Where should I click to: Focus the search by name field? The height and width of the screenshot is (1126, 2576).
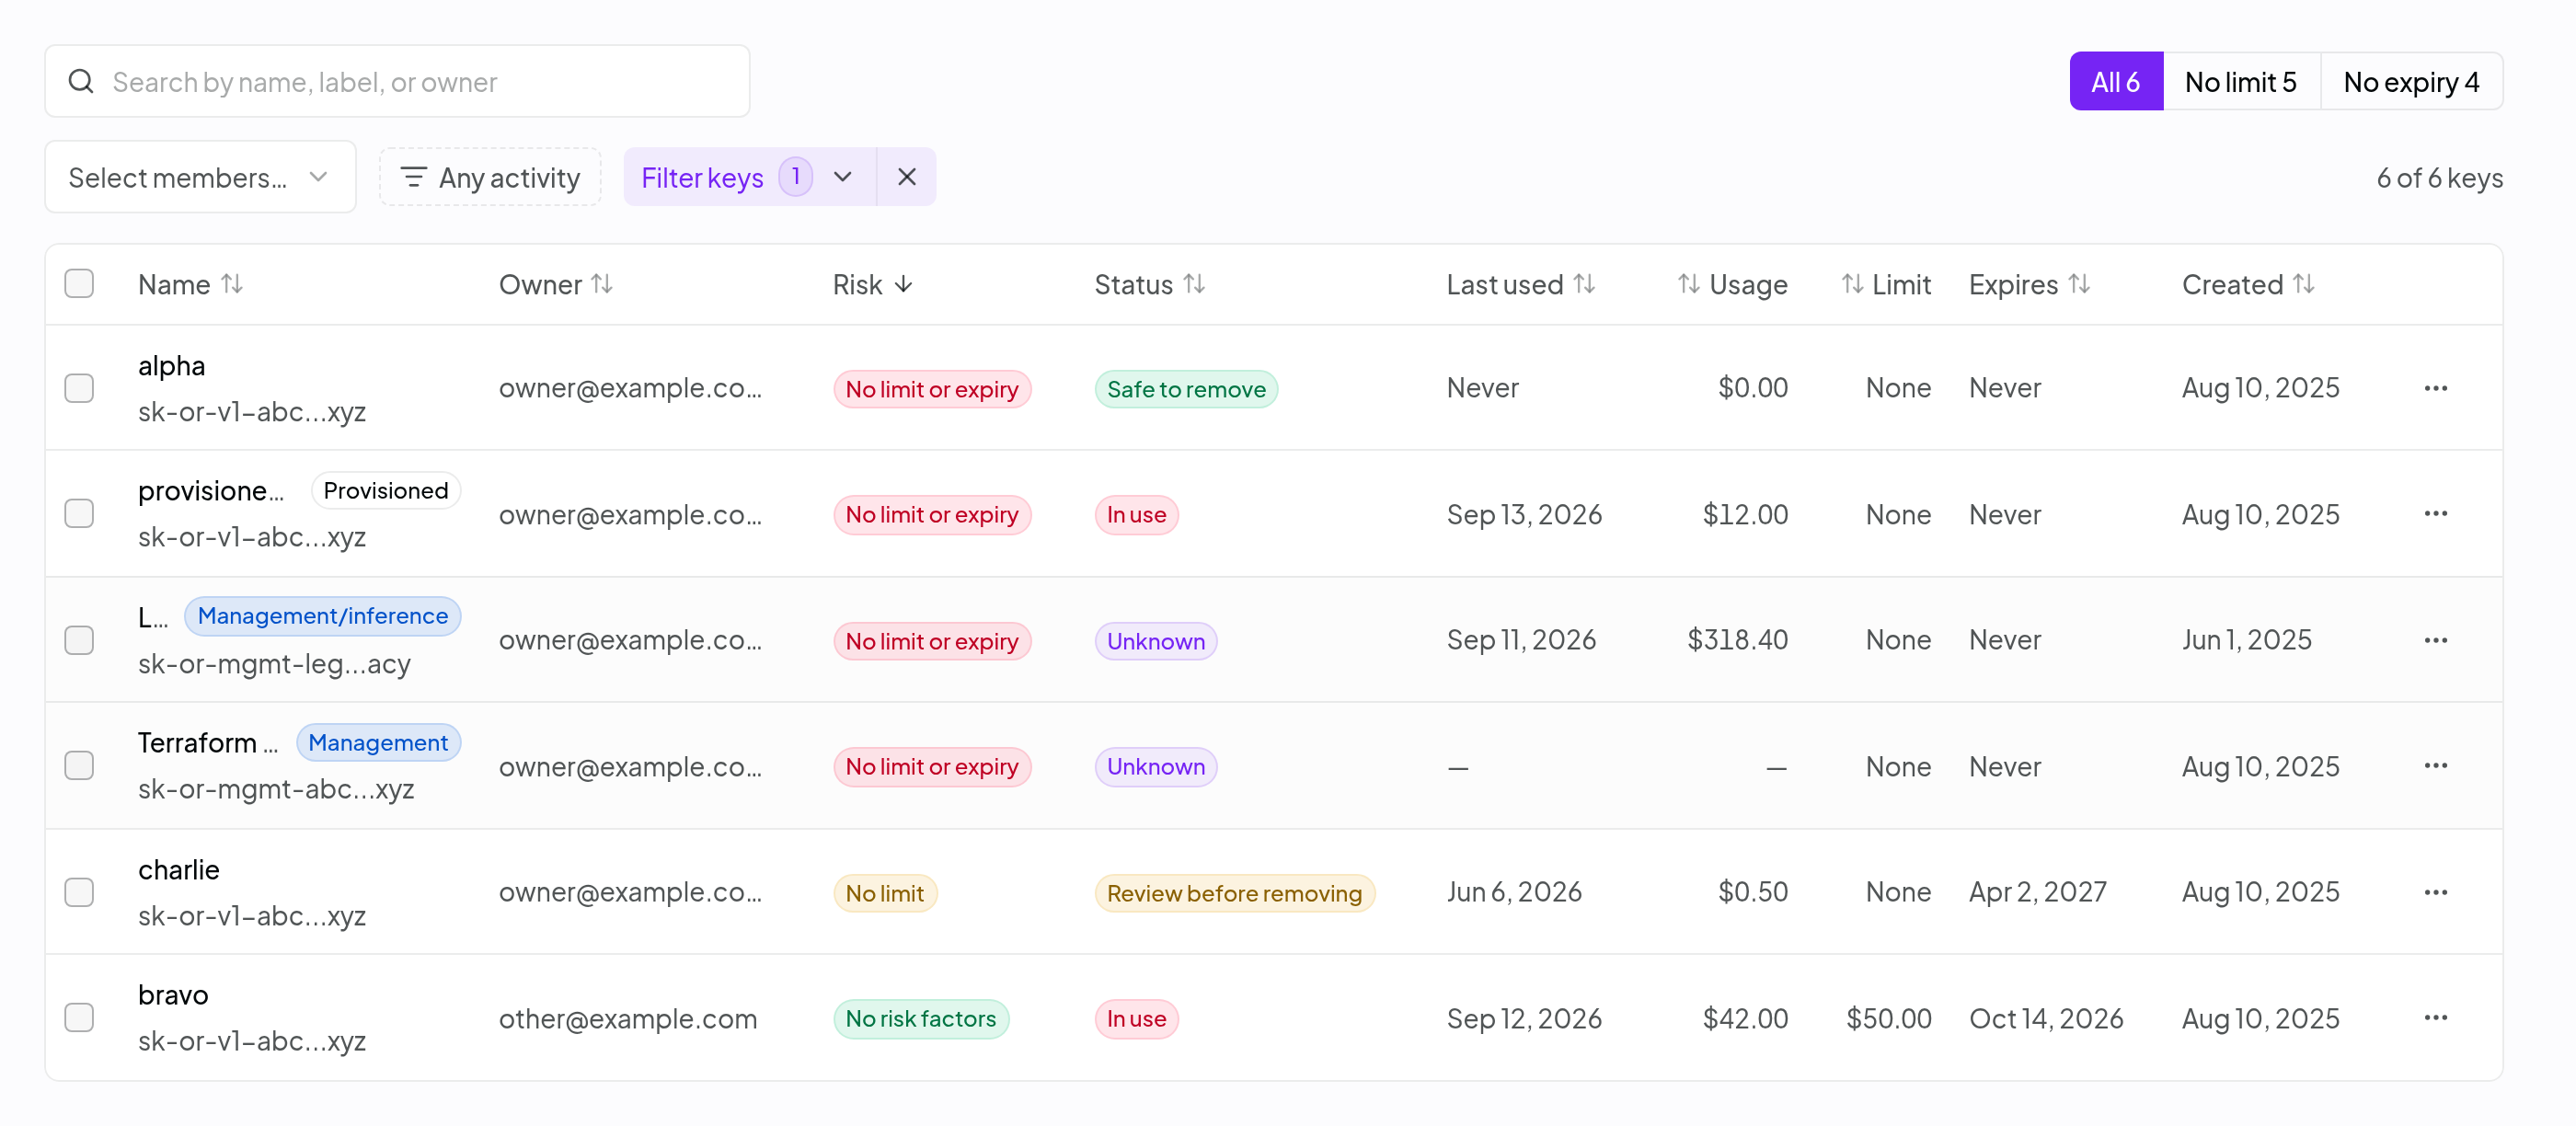click(397, 81)
